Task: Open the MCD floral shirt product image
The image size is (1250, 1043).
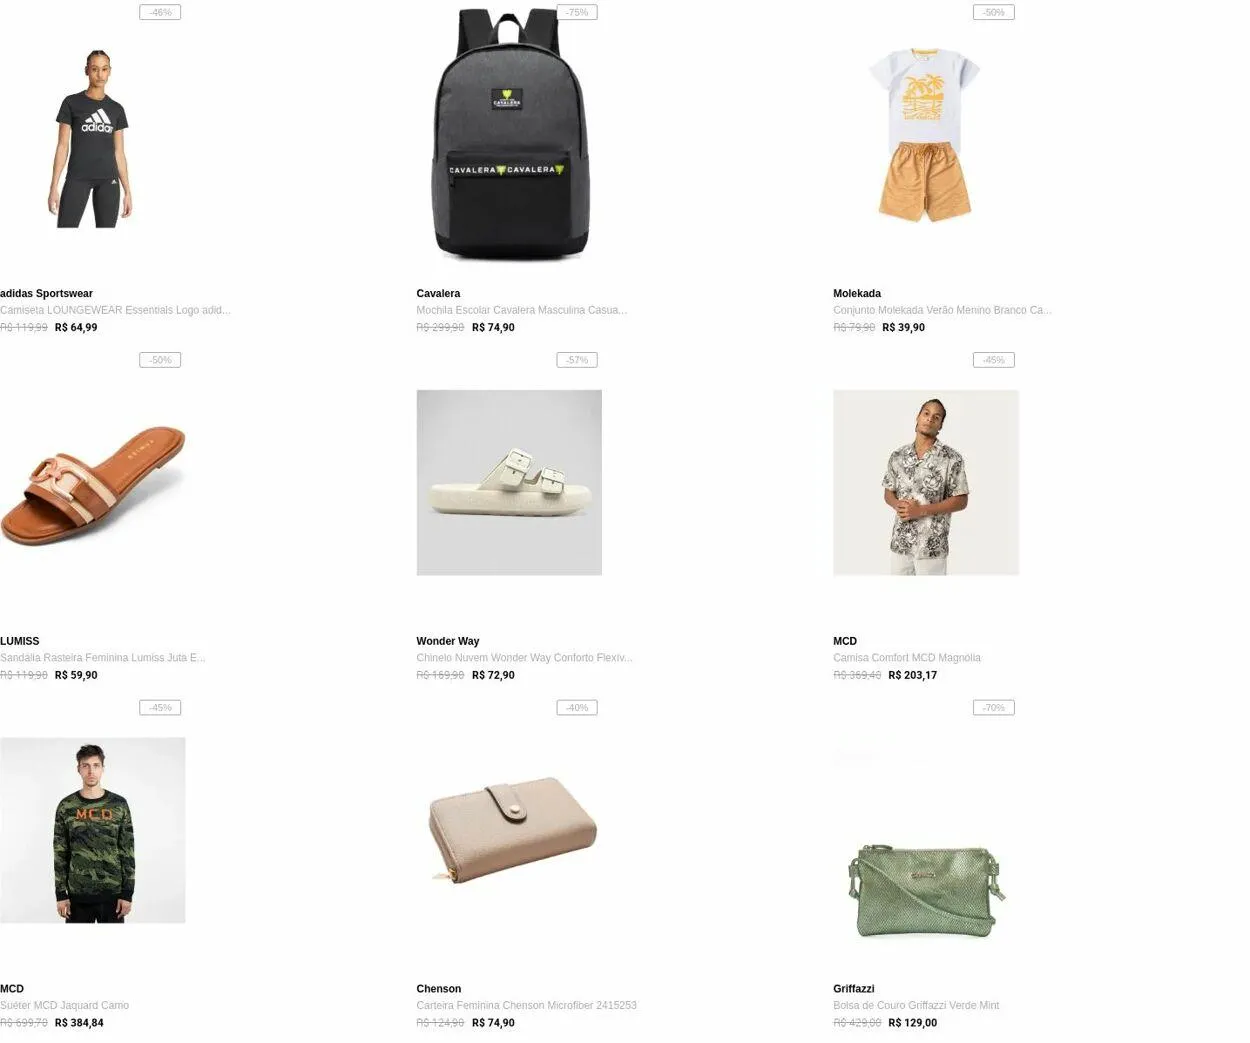Action: (x=926, y=483)
